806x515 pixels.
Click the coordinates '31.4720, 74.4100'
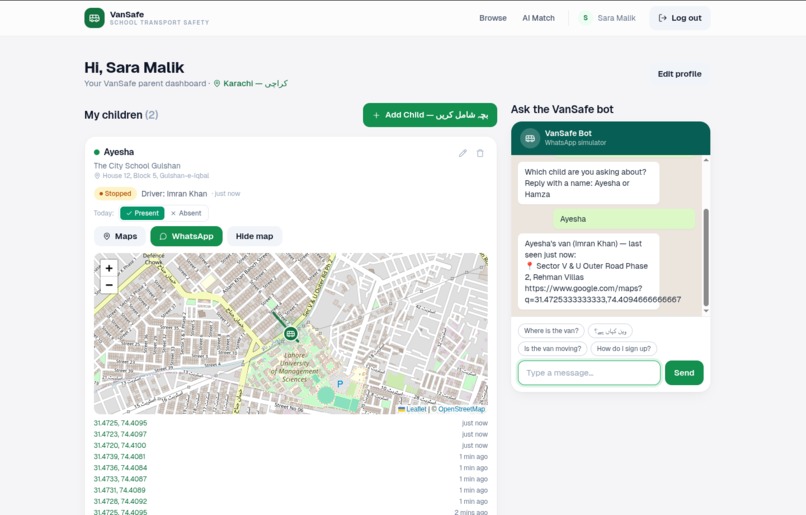coord(120,446)
